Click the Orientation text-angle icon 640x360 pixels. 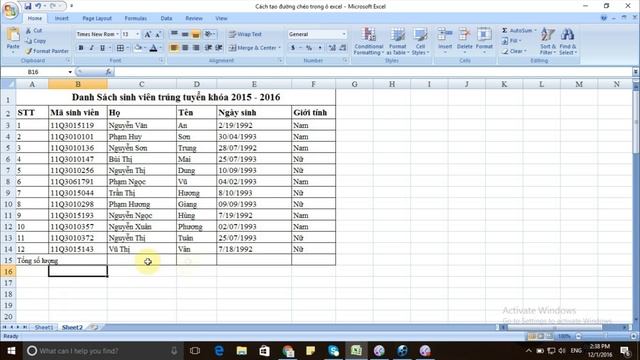208,34
